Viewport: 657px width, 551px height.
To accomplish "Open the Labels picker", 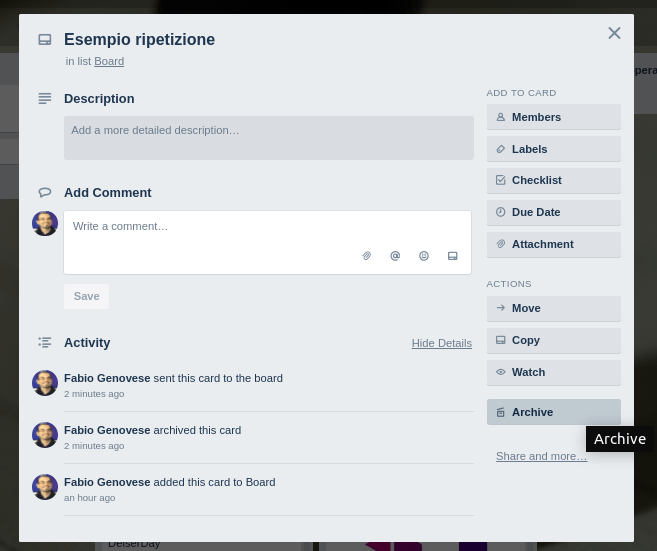I will [x=553, y=149].
